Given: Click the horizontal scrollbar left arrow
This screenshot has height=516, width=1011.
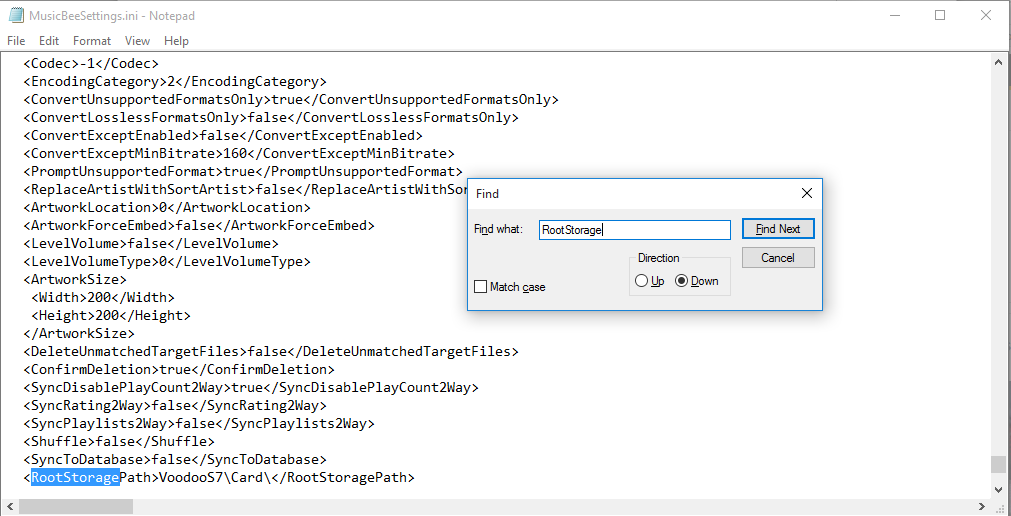Looking at the screenshot, I should [9, 506].
